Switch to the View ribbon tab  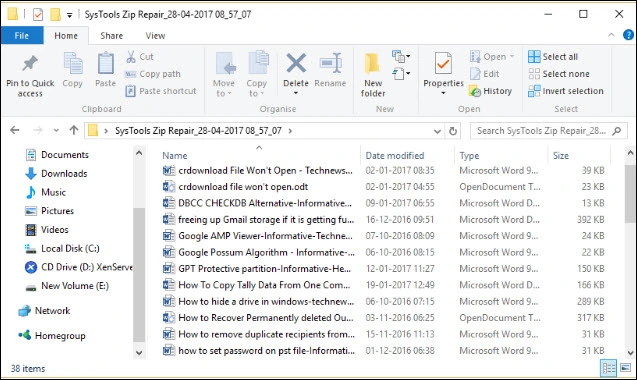[x=155, y=36]
